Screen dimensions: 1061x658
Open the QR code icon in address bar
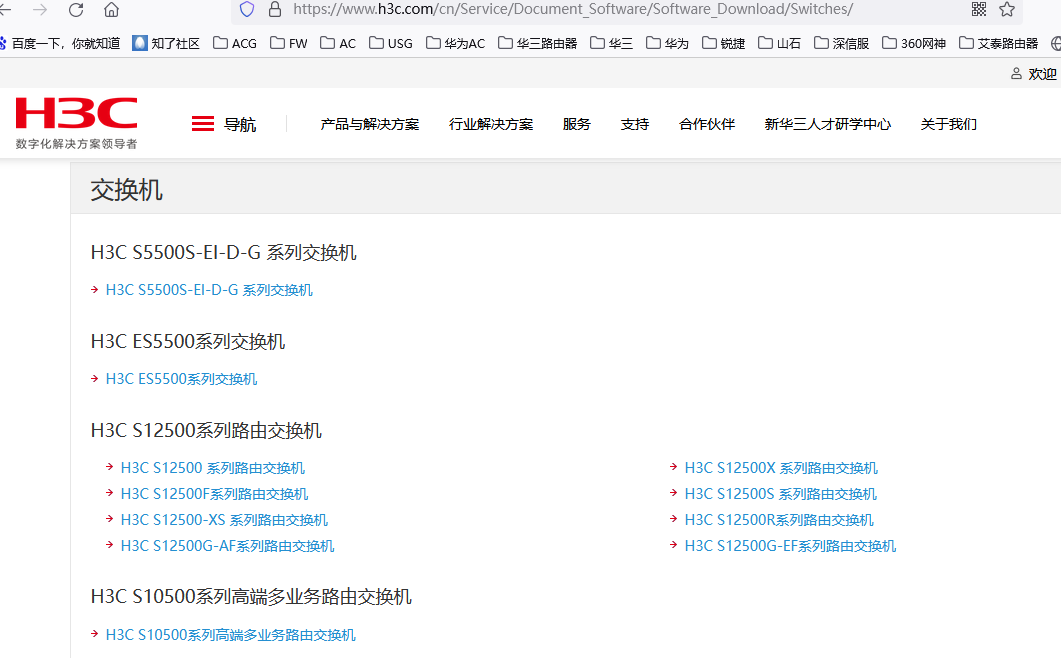tap(978, 9)
